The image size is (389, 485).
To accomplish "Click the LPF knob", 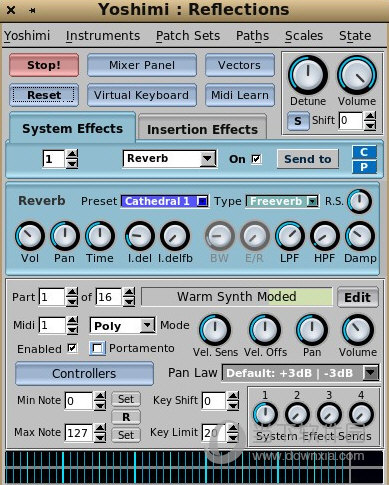I will (x=290, y=236).
